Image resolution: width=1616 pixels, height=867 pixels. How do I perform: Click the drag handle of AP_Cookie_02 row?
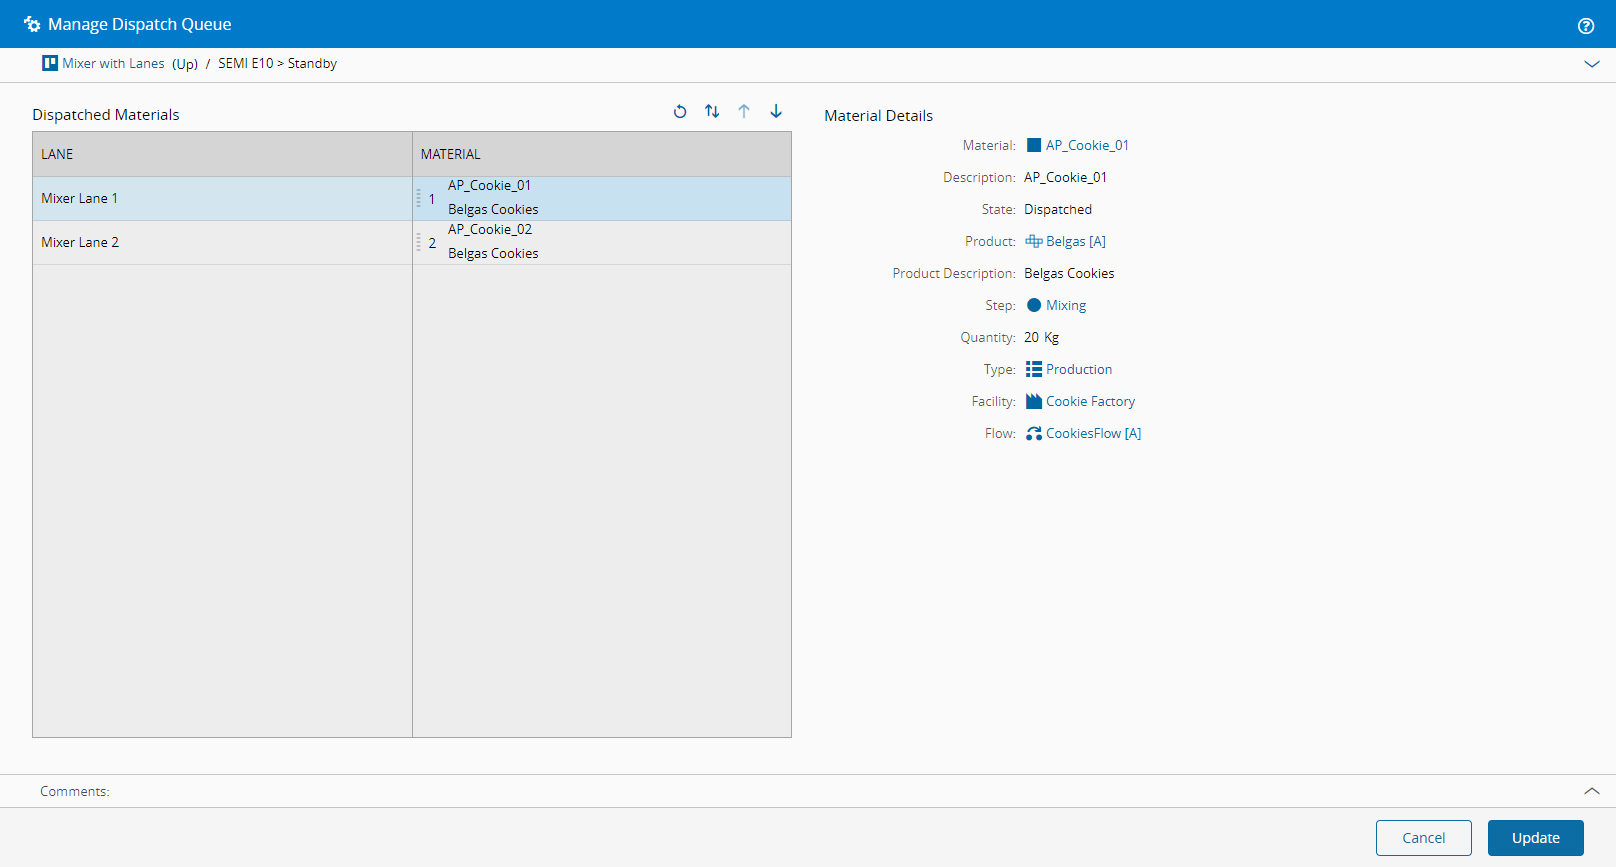pyautogui.click(x=419, y=242)
